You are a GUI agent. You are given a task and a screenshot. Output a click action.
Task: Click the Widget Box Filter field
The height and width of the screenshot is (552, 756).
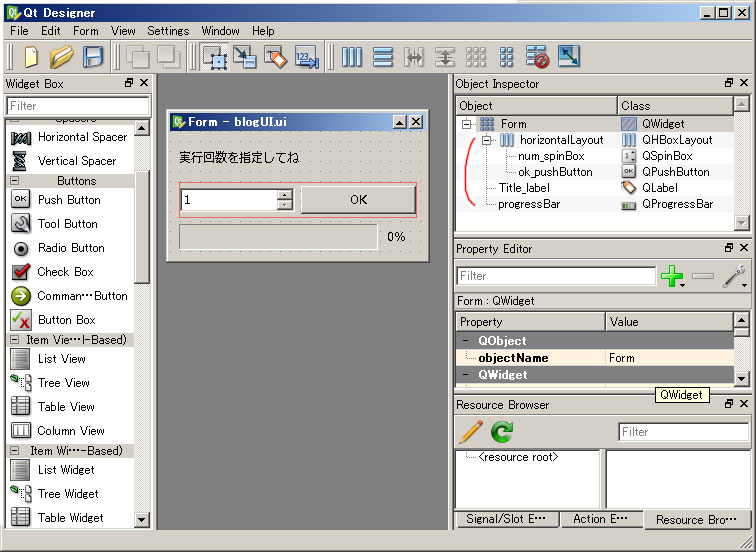(78, 106)
